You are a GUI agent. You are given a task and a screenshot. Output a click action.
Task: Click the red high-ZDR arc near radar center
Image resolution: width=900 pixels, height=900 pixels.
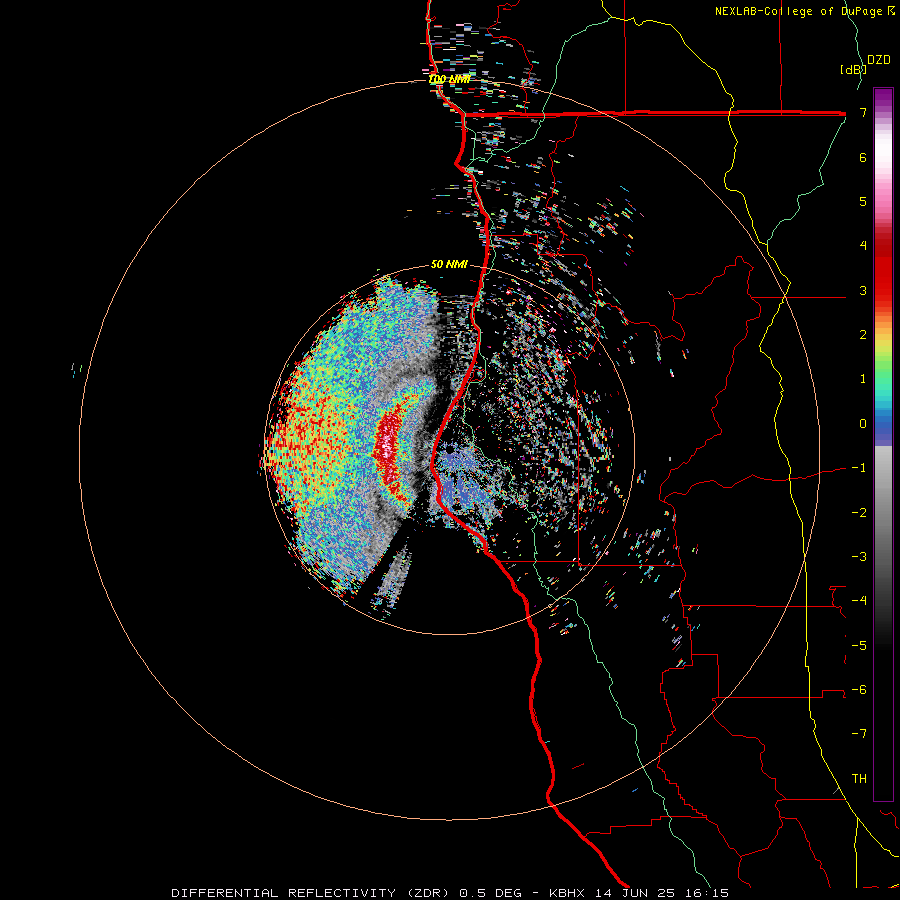click(390, 447)
